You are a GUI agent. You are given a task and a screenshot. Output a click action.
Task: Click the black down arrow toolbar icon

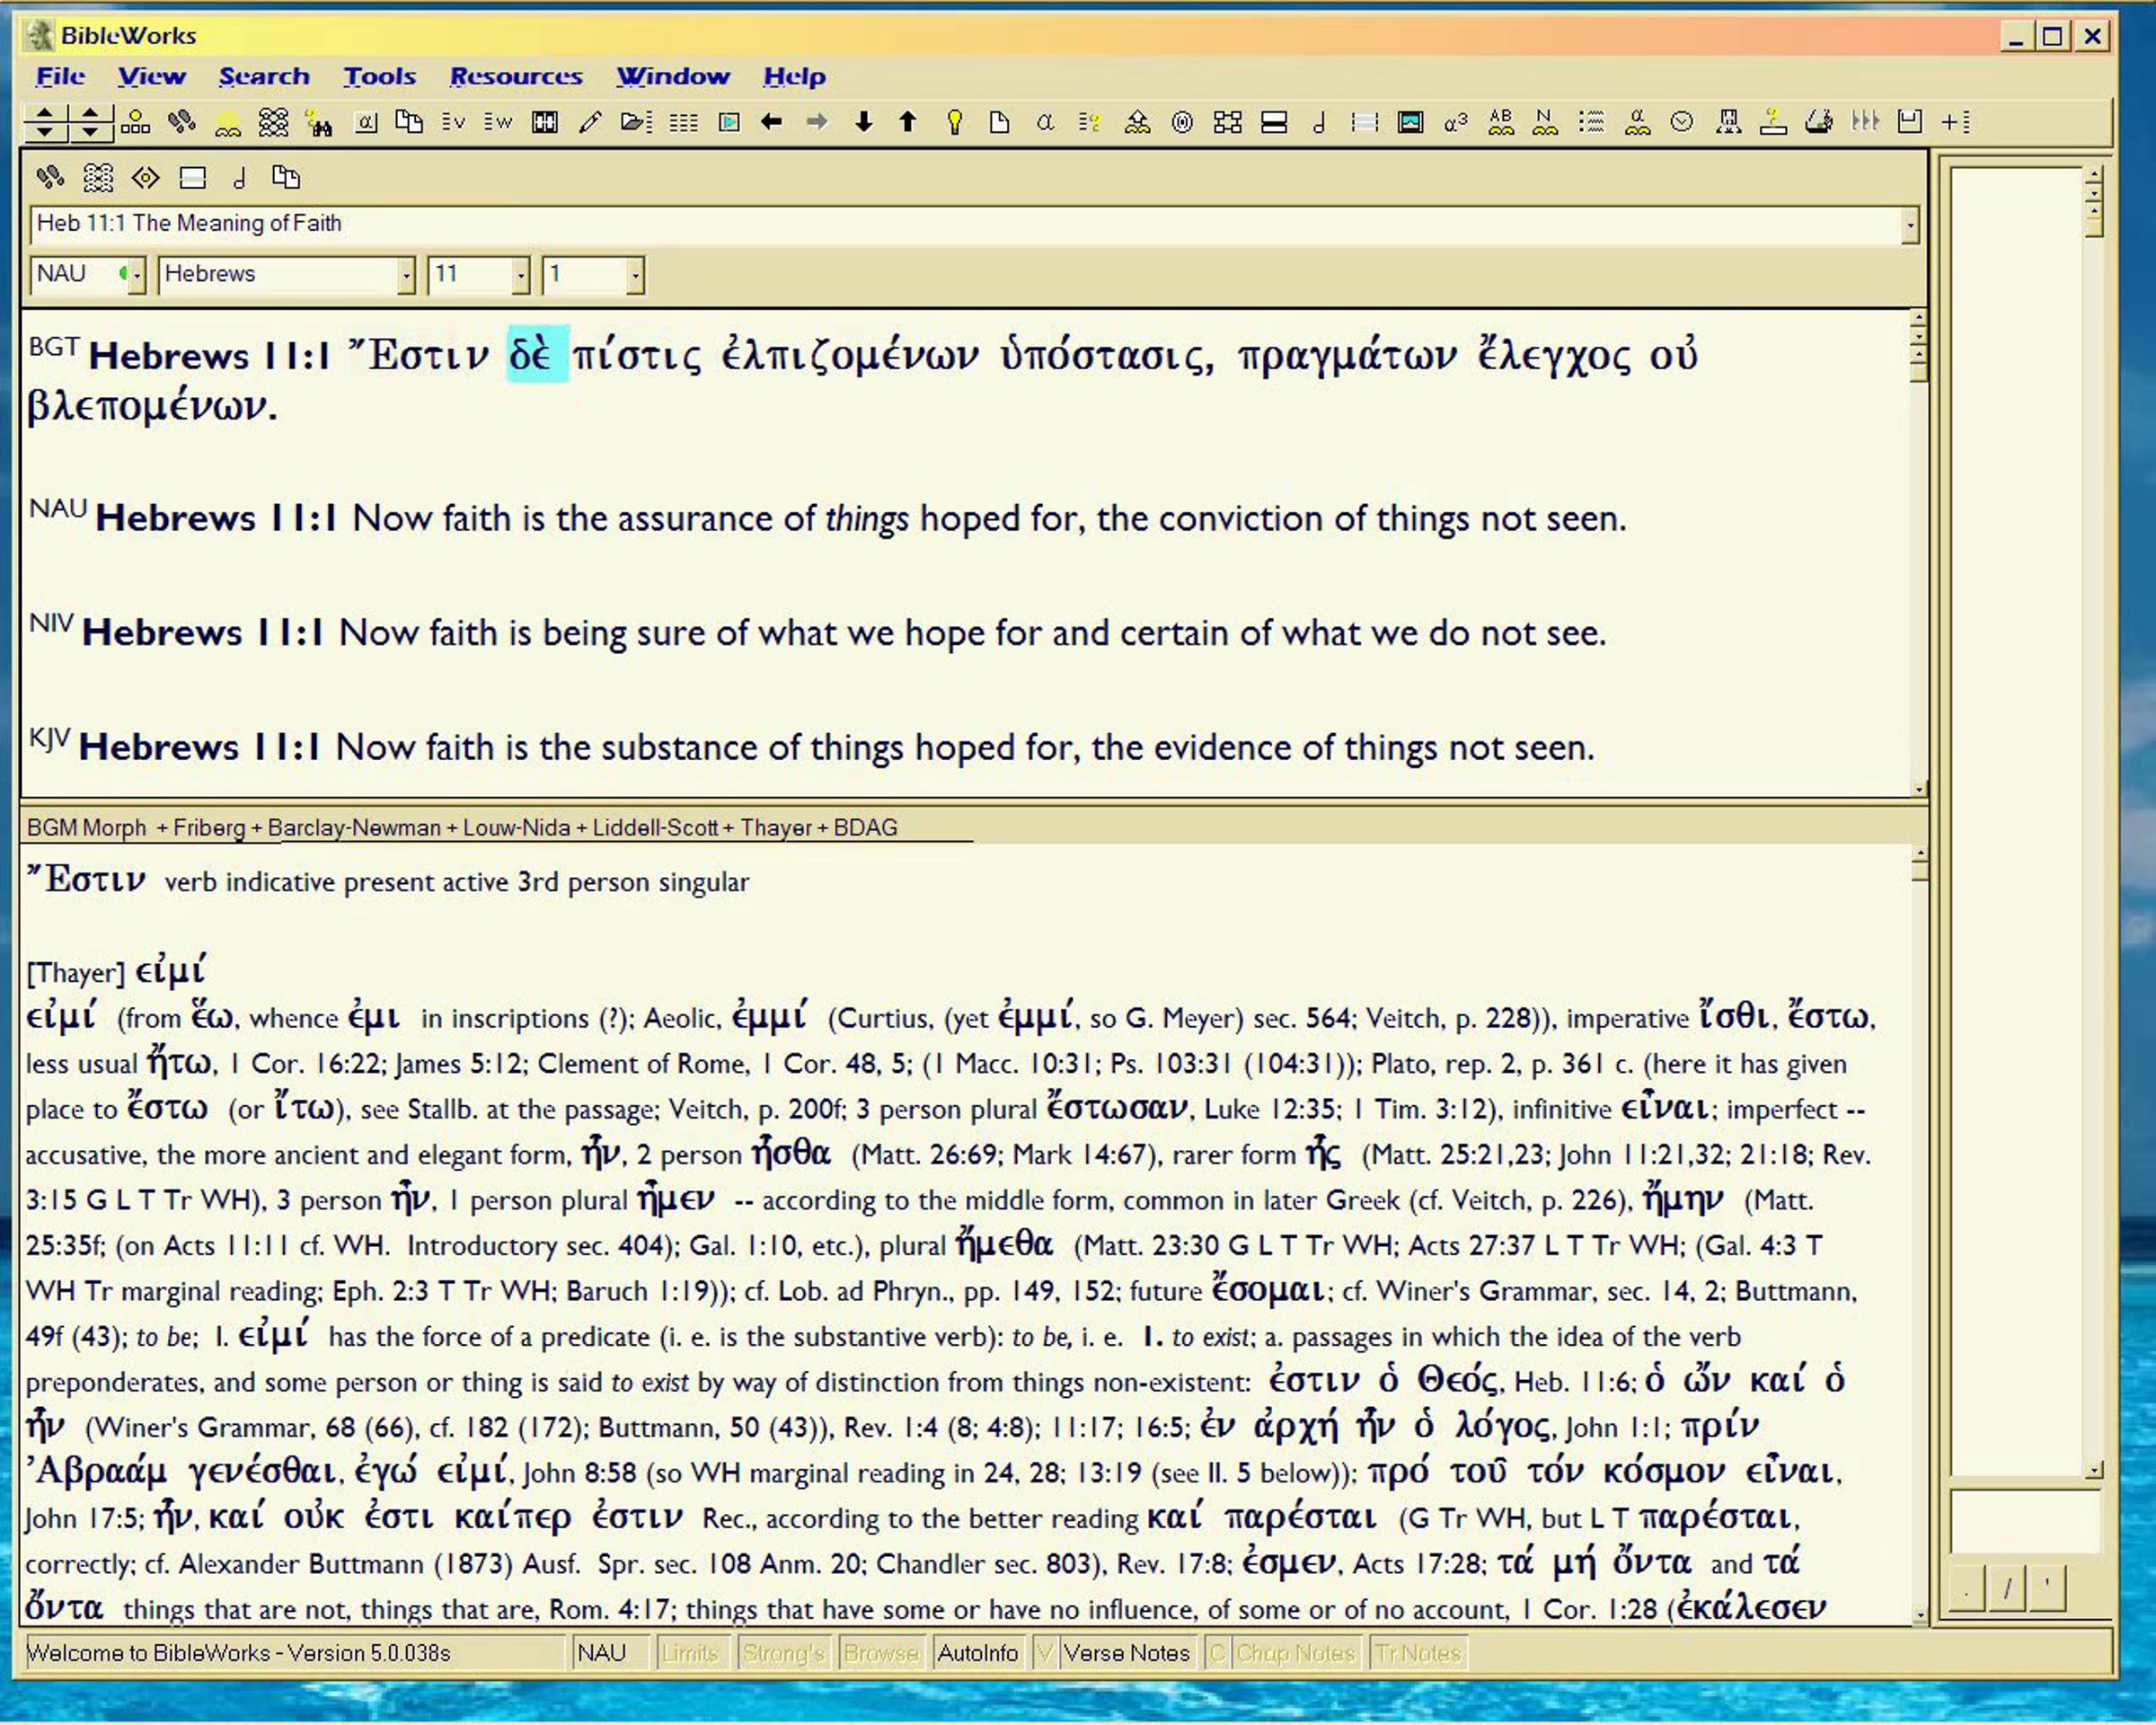pyautogui.click(x=864, y=122)
